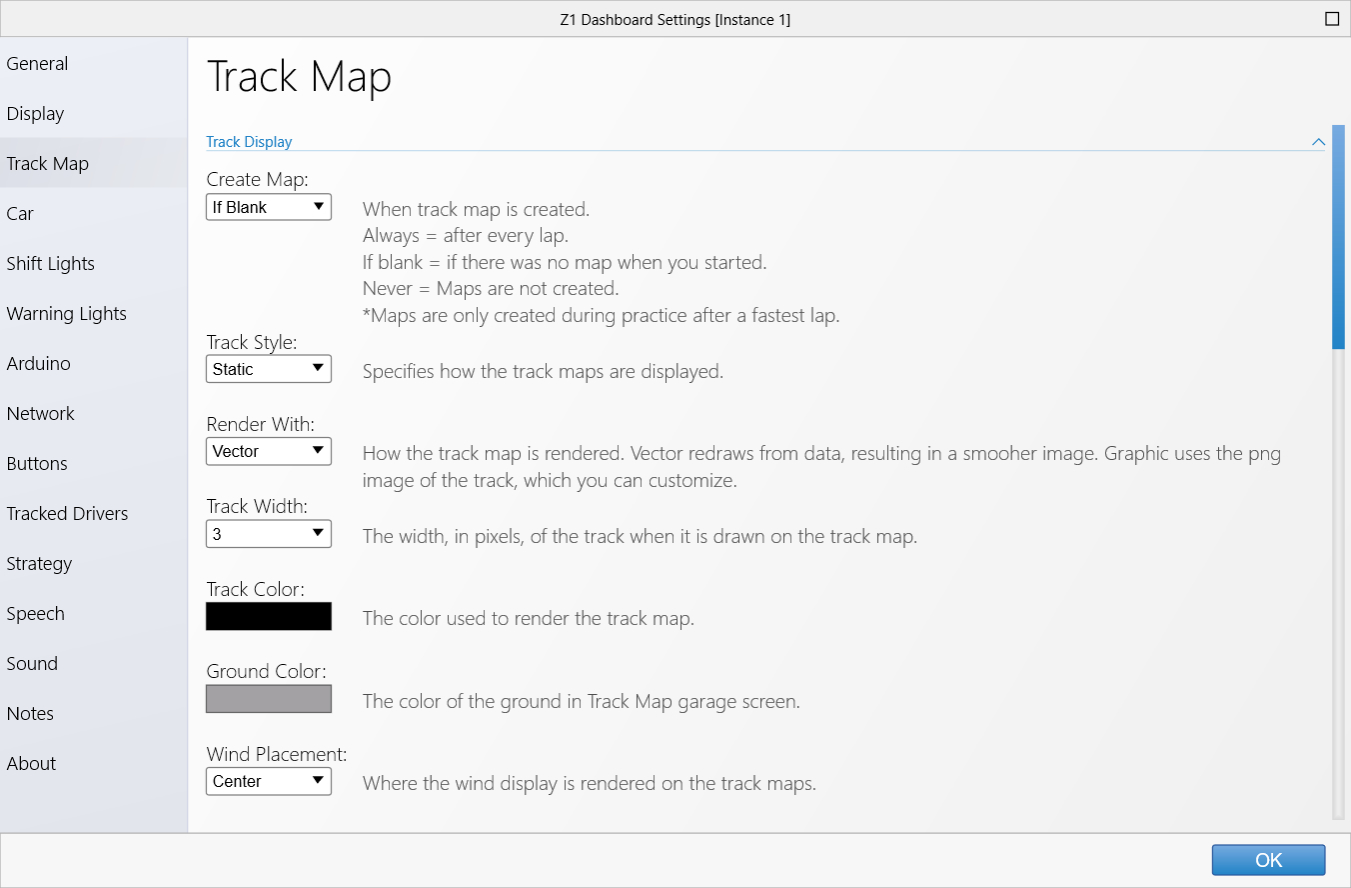This screenshot has height=888, width=1351.
Task: Open the Wind Placement dropdown
Action: coord(268,781)
